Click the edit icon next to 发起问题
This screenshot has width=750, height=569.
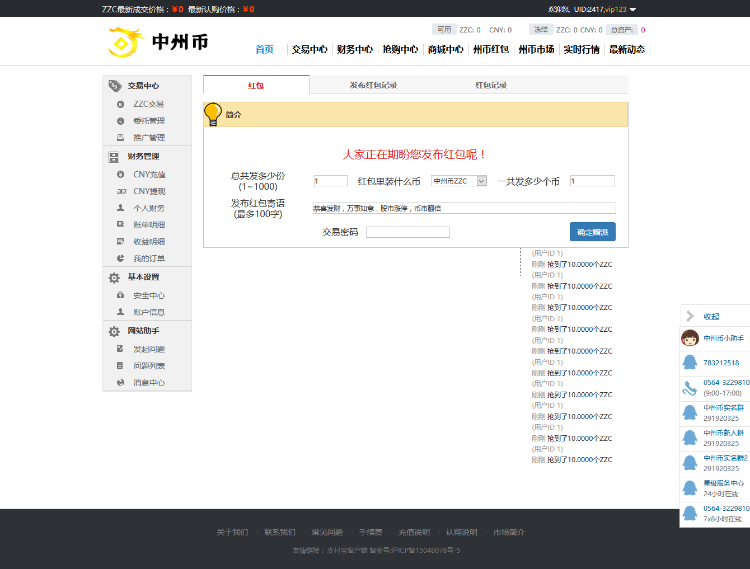121,349
